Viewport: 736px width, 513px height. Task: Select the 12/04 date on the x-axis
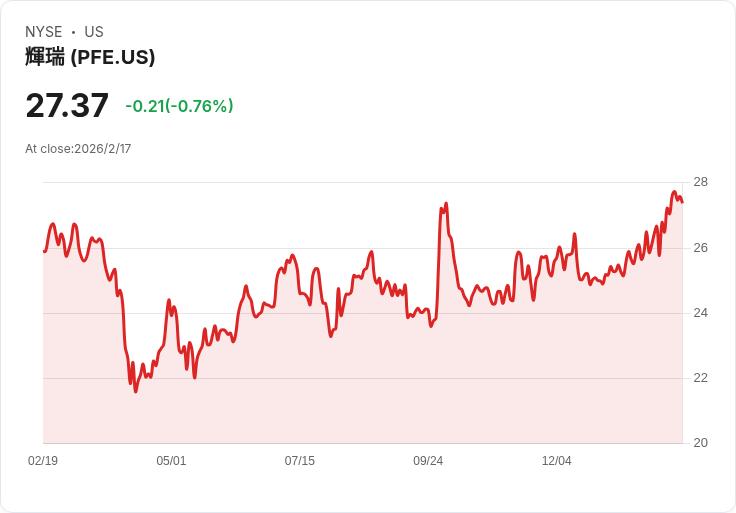(x=556, y=461)
